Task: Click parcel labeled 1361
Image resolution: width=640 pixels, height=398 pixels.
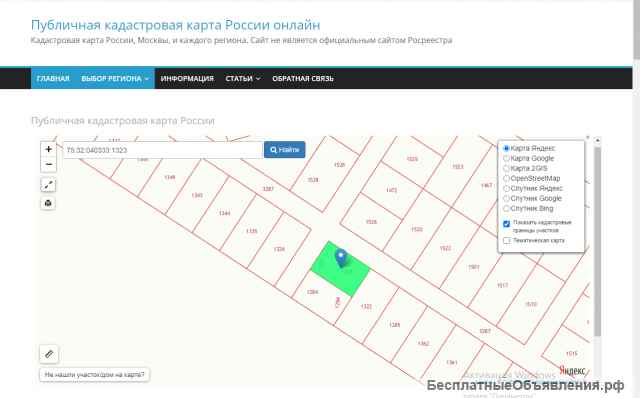Action: 451,362
